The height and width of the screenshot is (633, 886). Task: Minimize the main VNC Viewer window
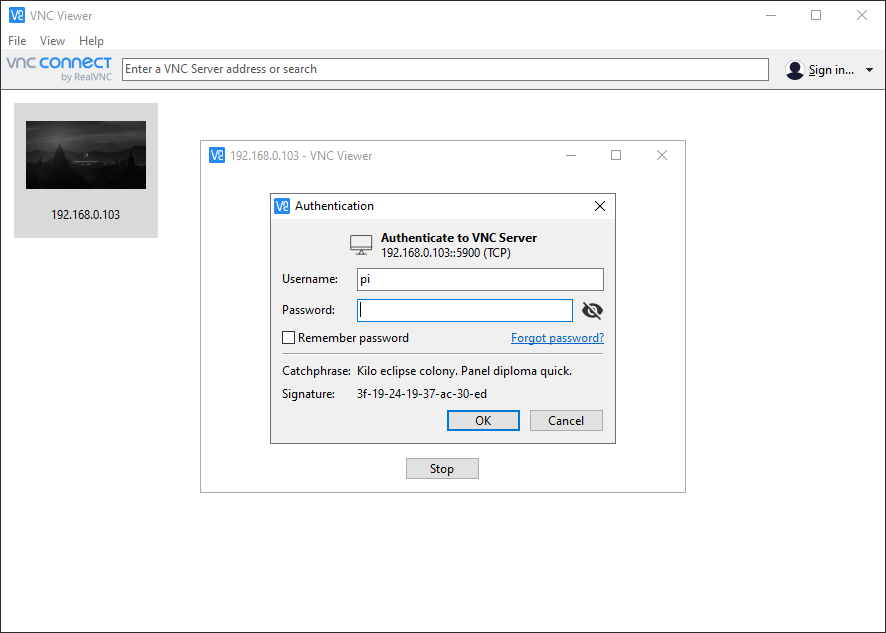pyautogui.click(x=771, y=15)
